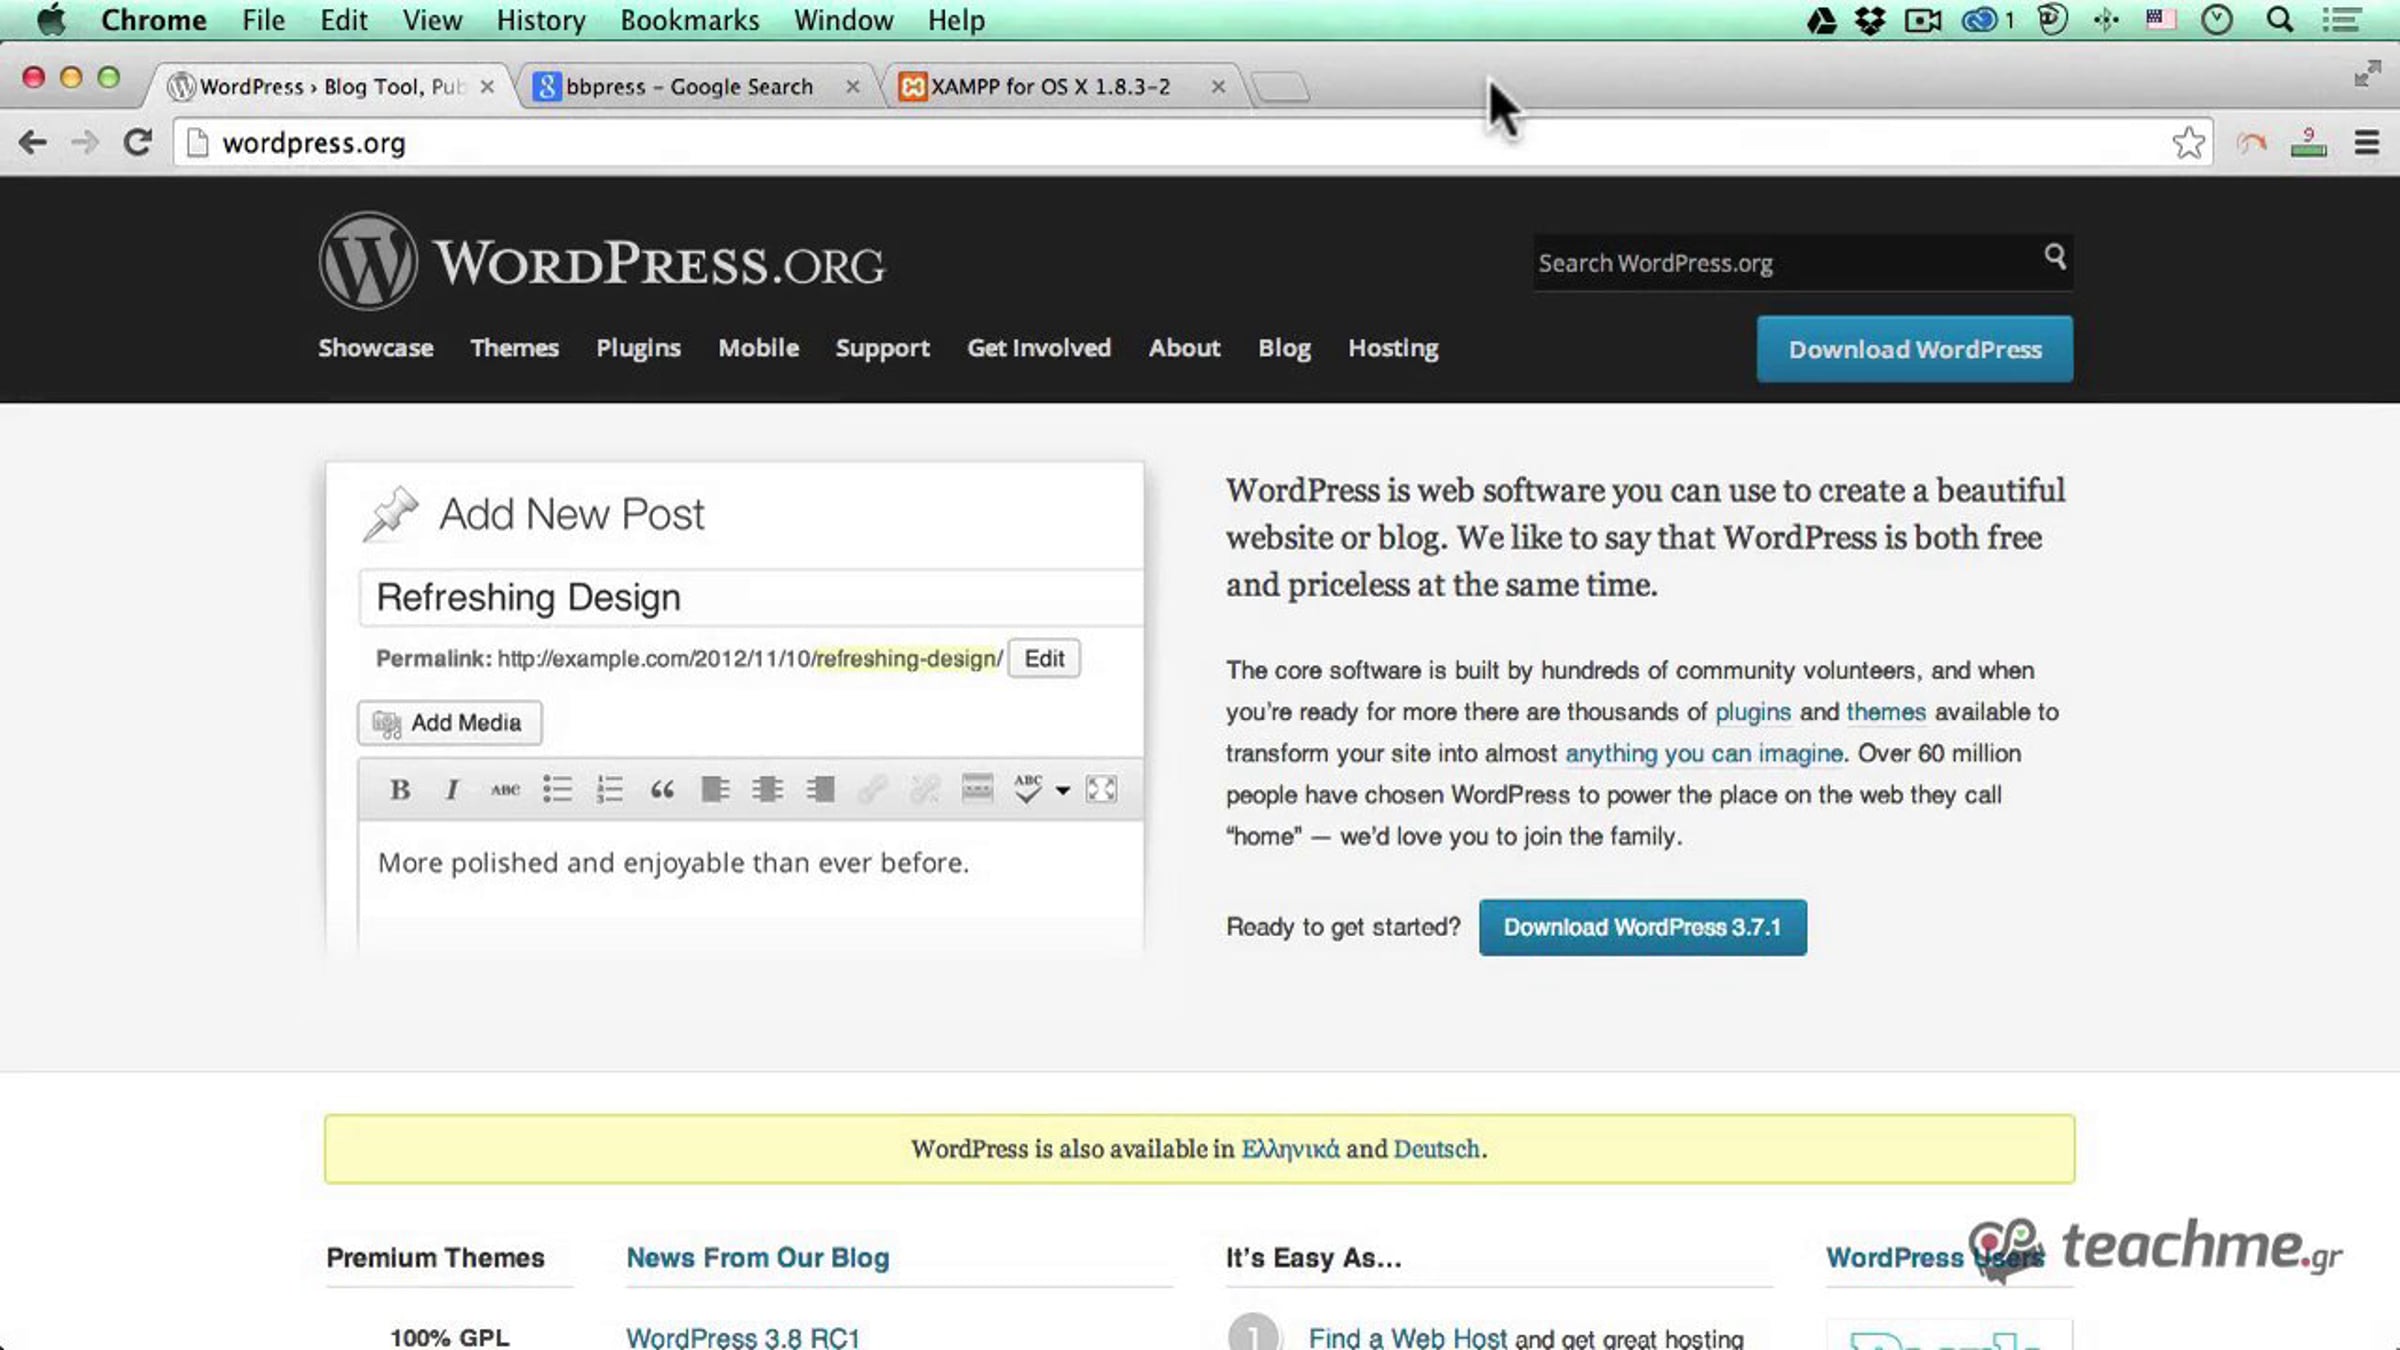Image resolution: width=2400 pixels, height=1350 pixels.
Task: Open the Plugins navigation link
Action: (638, 348)
